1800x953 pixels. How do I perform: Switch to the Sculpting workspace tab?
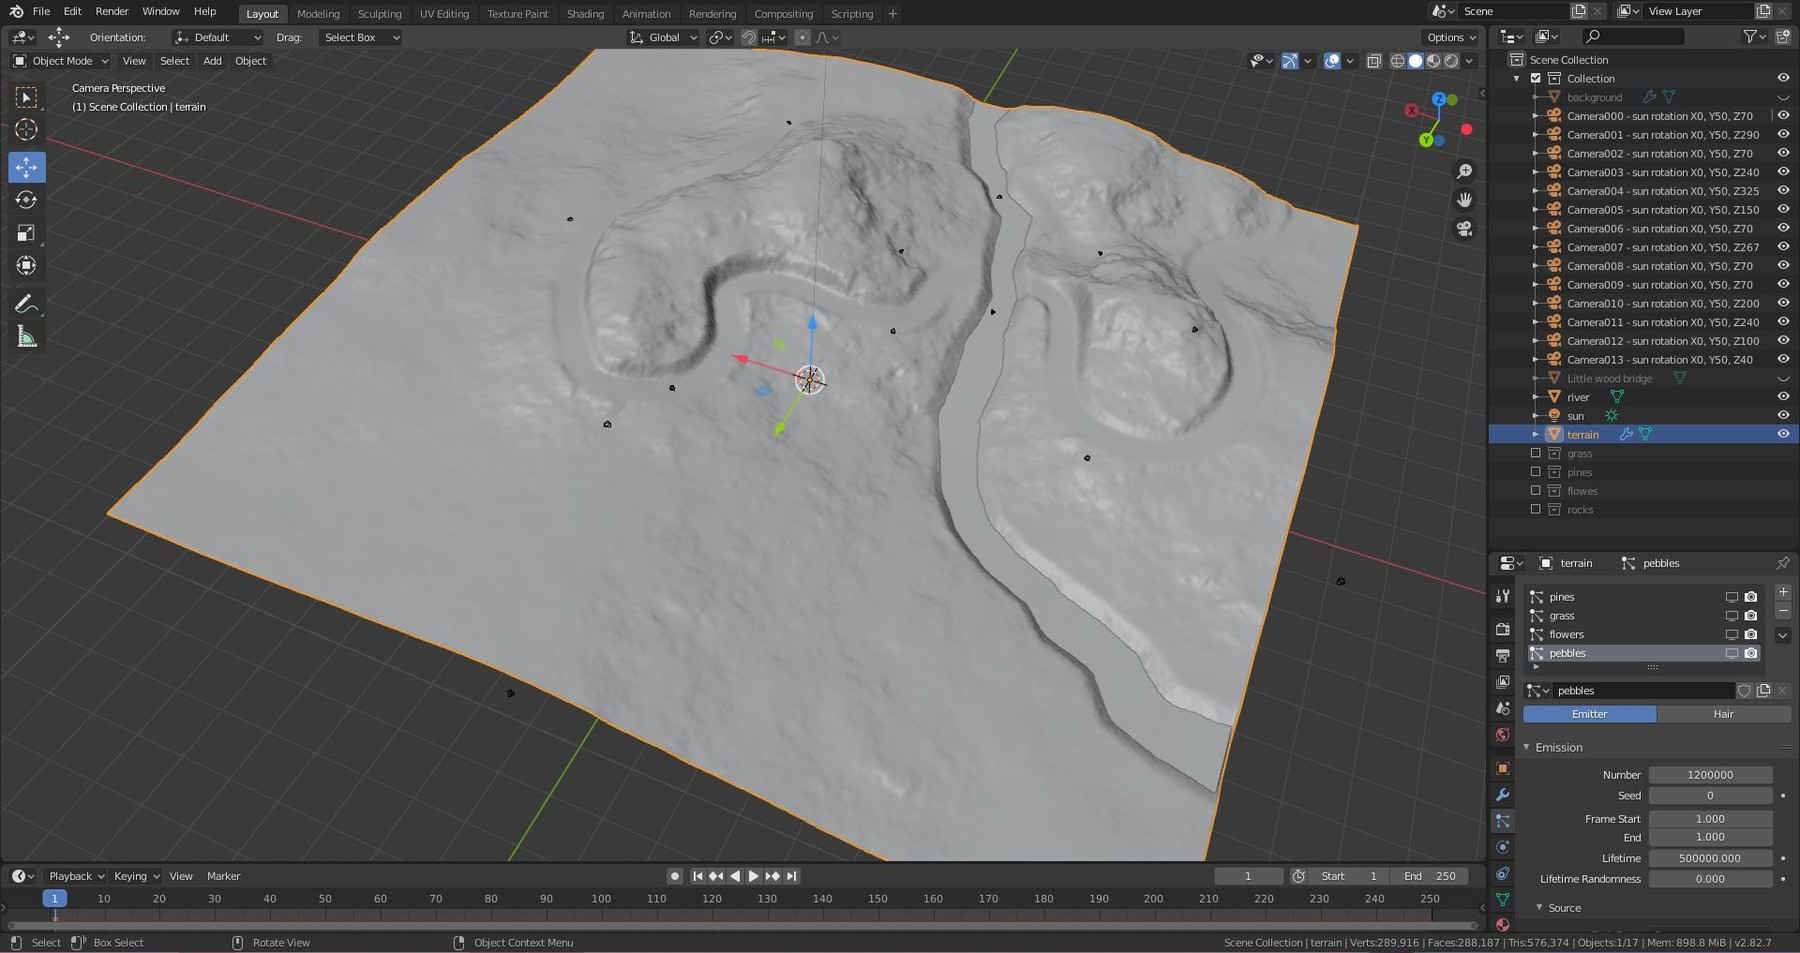pos(380,13)
